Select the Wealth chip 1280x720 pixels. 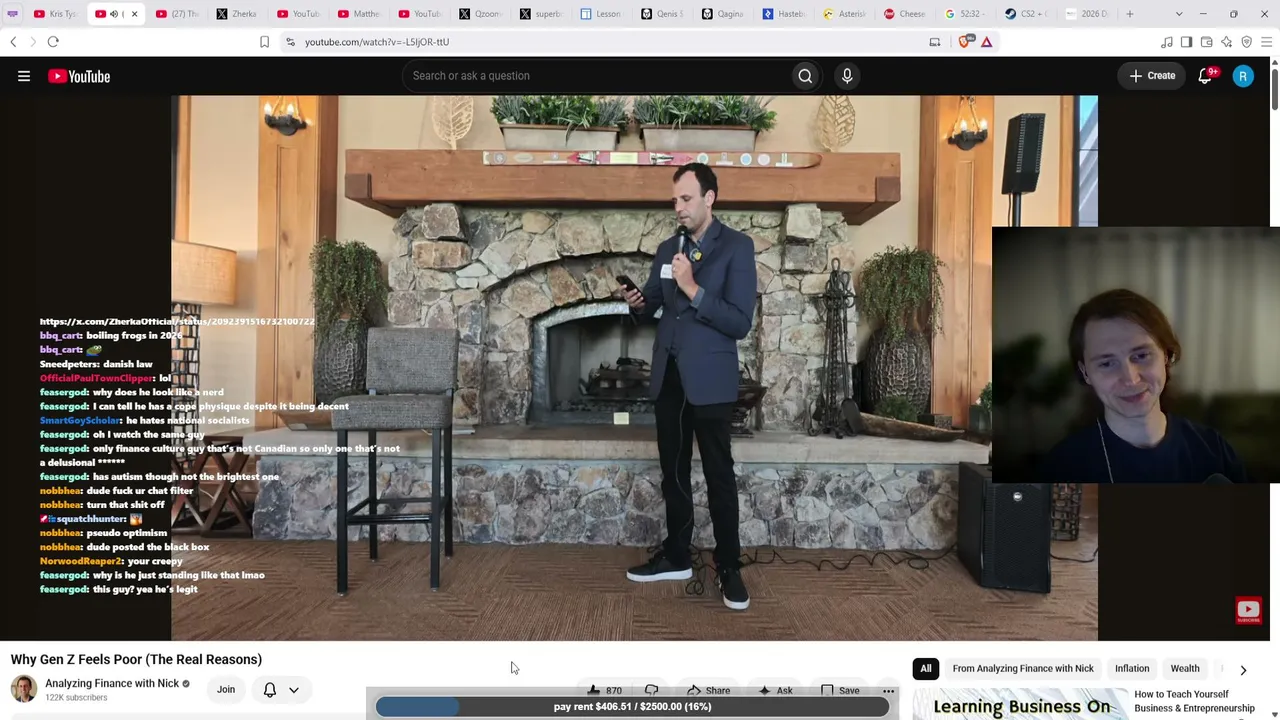click(x=1185, y=669)
